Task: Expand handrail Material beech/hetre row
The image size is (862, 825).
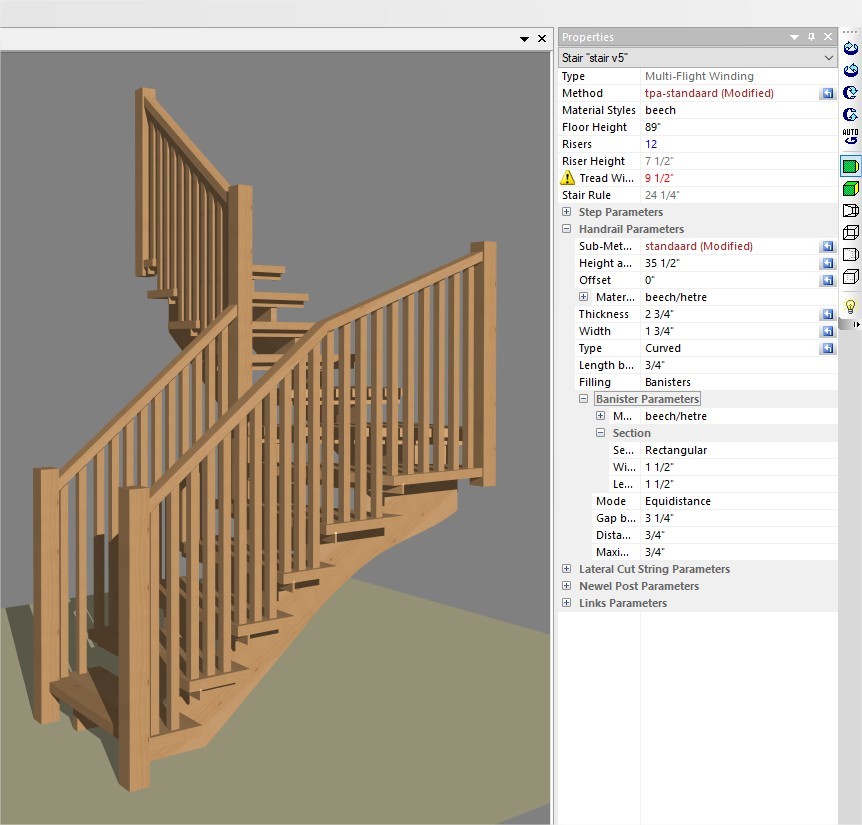Action: pos(583,297)
